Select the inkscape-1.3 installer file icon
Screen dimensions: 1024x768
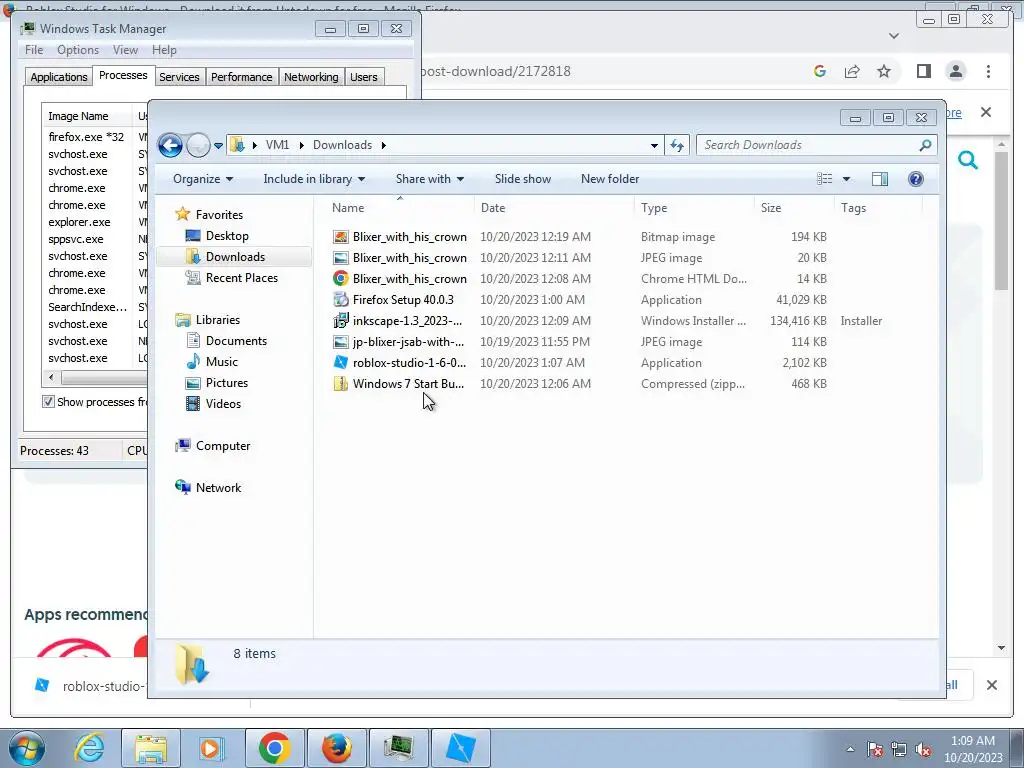tap(340, 321)
